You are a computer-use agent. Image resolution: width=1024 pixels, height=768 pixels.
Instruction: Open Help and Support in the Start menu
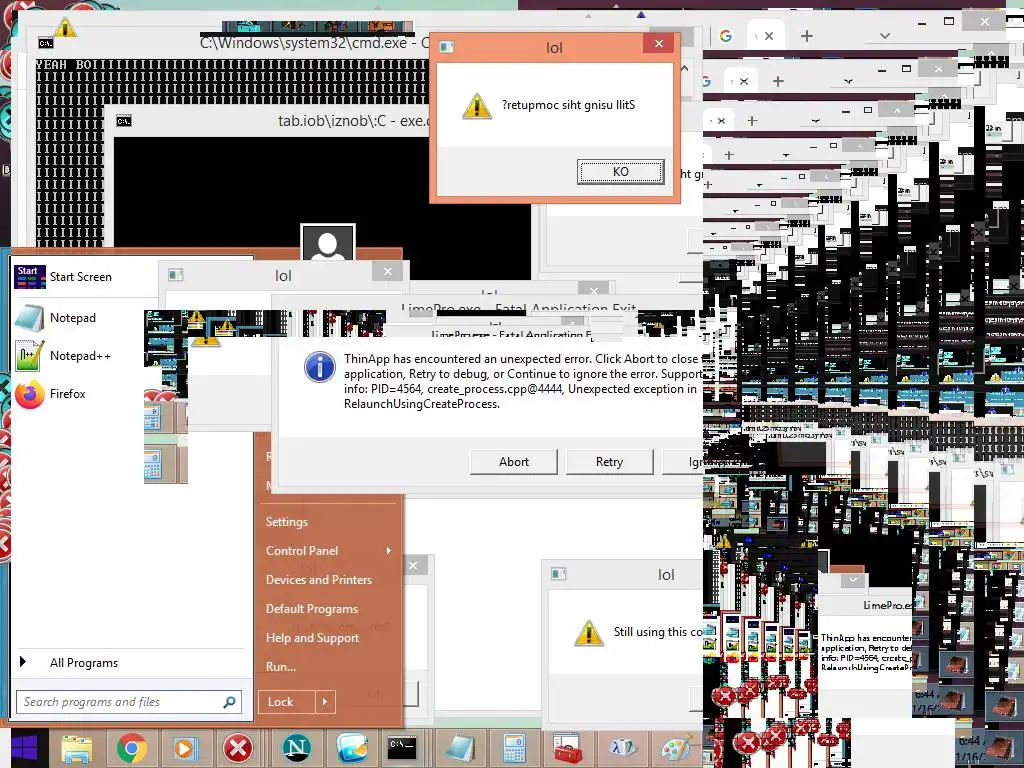pyautogui.click(x=312, y=637)
